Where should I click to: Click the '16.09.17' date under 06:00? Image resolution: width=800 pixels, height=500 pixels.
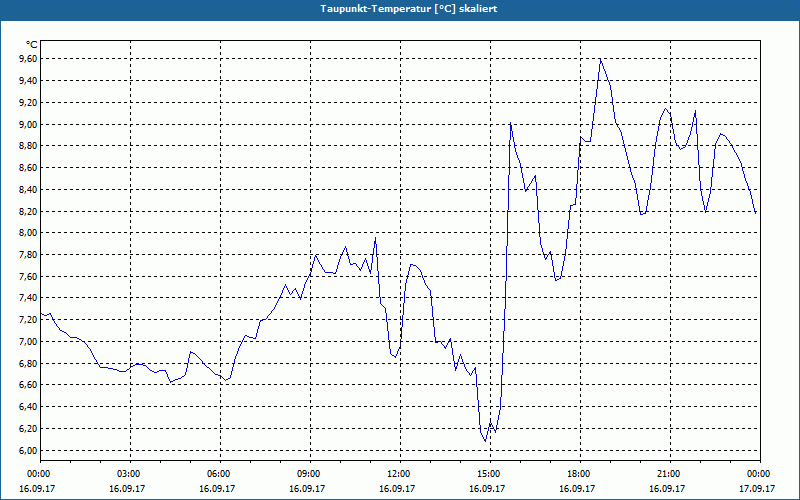[x=217, y=488]
